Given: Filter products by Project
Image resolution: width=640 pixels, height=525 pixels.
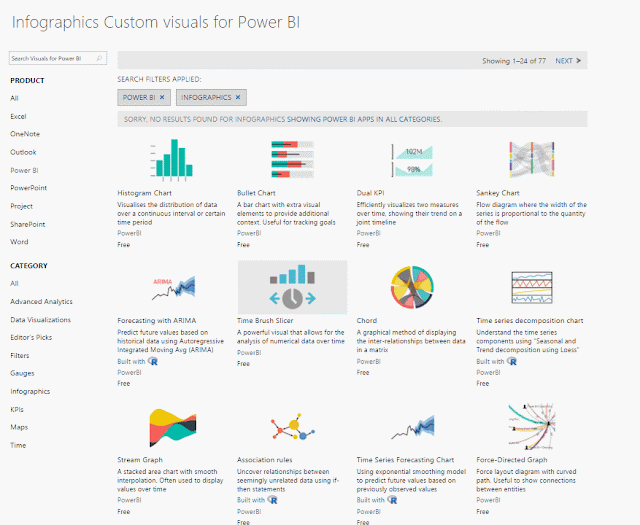Looking at the screenshot, I should [x=21, y=206].
